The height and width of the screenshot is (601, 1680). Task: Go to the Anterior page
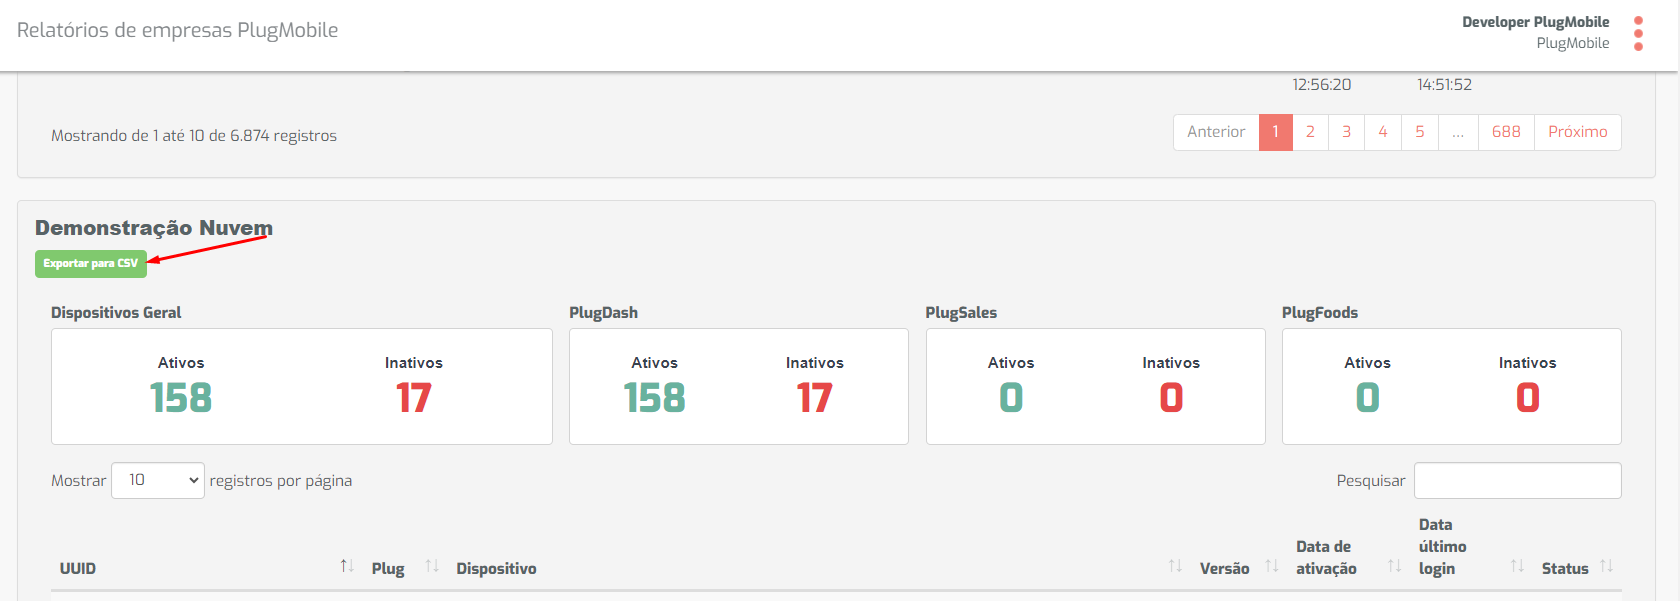pyautogui.click(x=1216, y=132)
